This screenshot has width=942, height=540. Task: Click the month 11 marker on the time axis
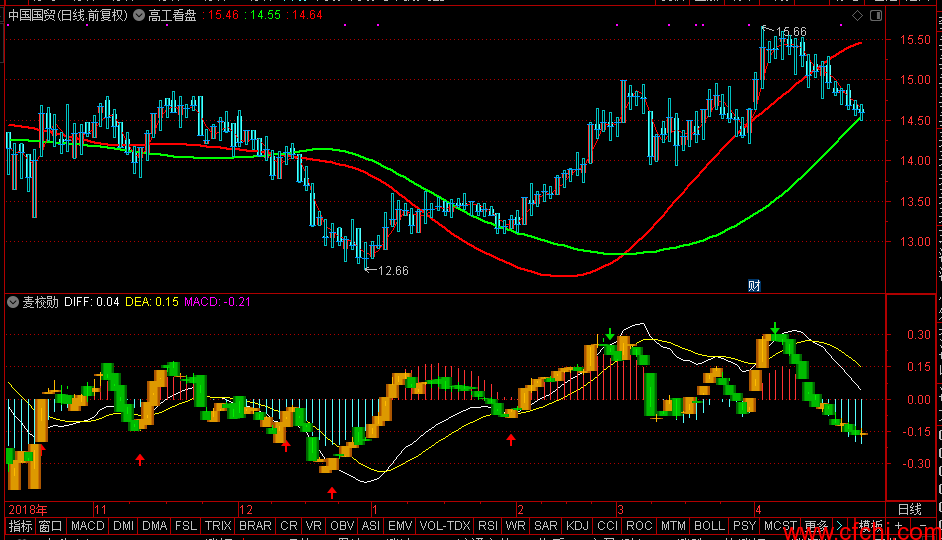click(100, 509)
